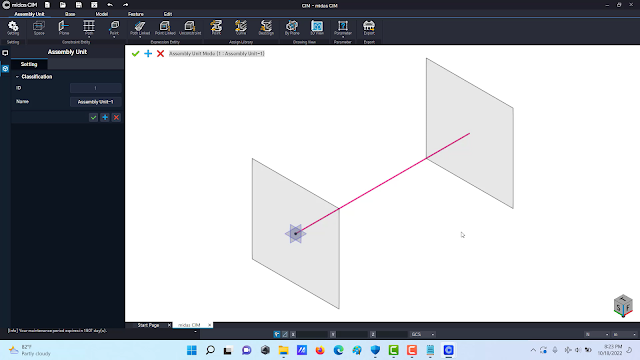Image resolution: width=640 pixels, height=360 pixels.
Task: Open the works tree sidebar icon
Action: coord(5,69)
